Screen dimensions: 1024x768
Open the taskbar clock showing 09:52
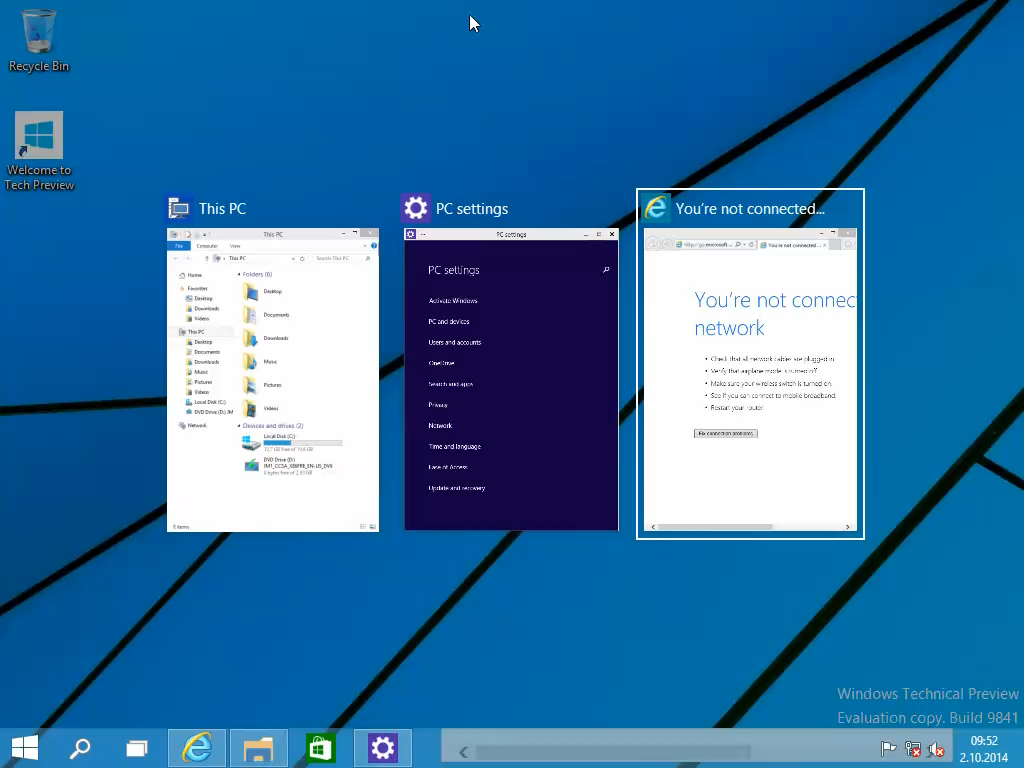point(984,749)
